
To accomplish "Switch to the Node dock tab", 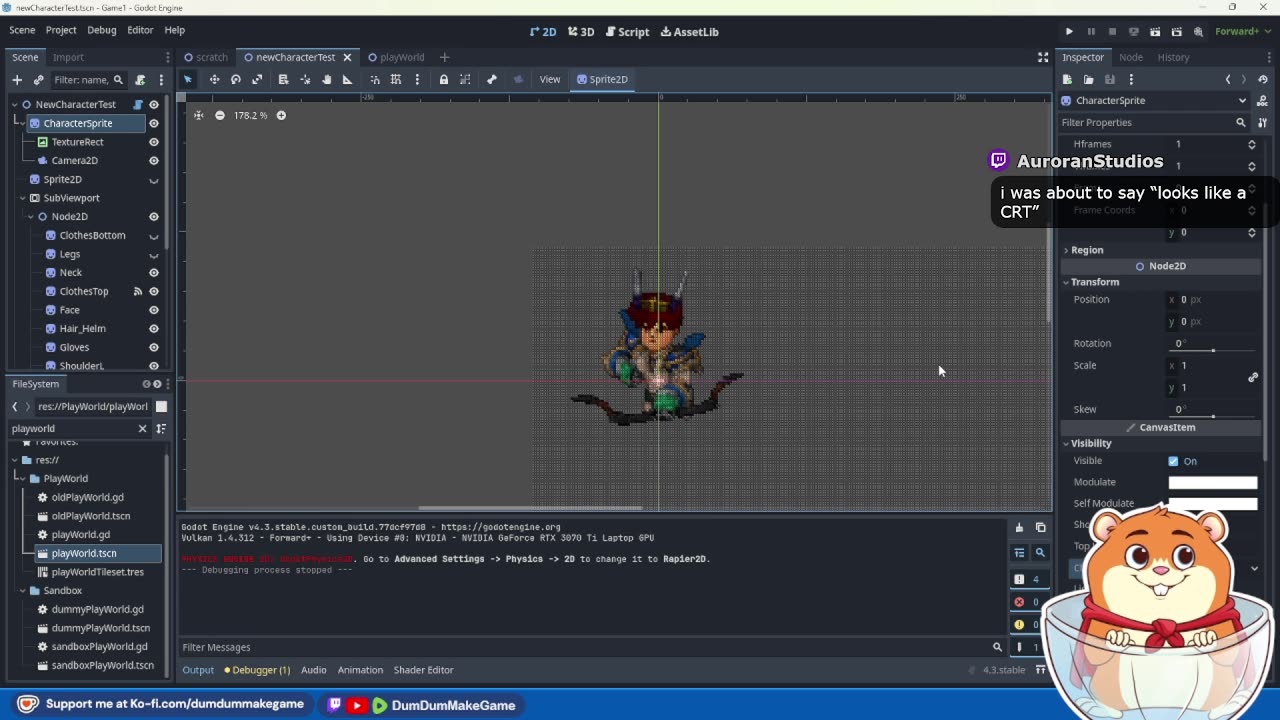I will [1130, 57].
